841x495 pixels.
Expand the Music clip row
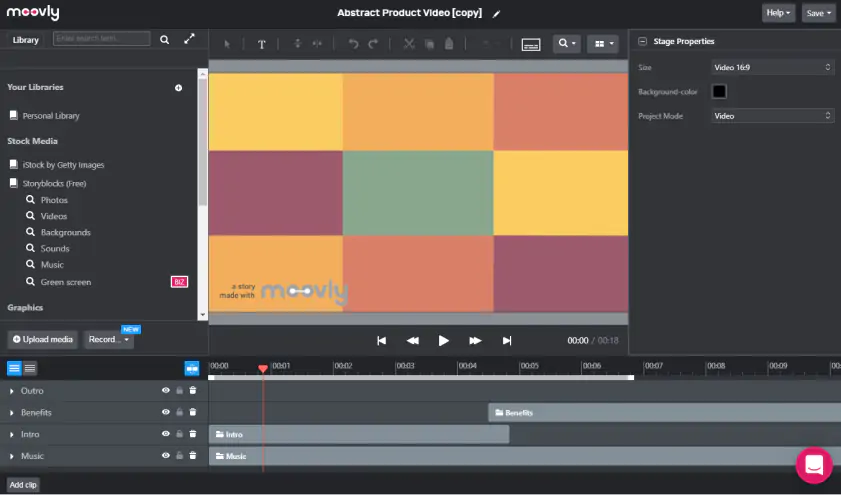coord(11,456)
